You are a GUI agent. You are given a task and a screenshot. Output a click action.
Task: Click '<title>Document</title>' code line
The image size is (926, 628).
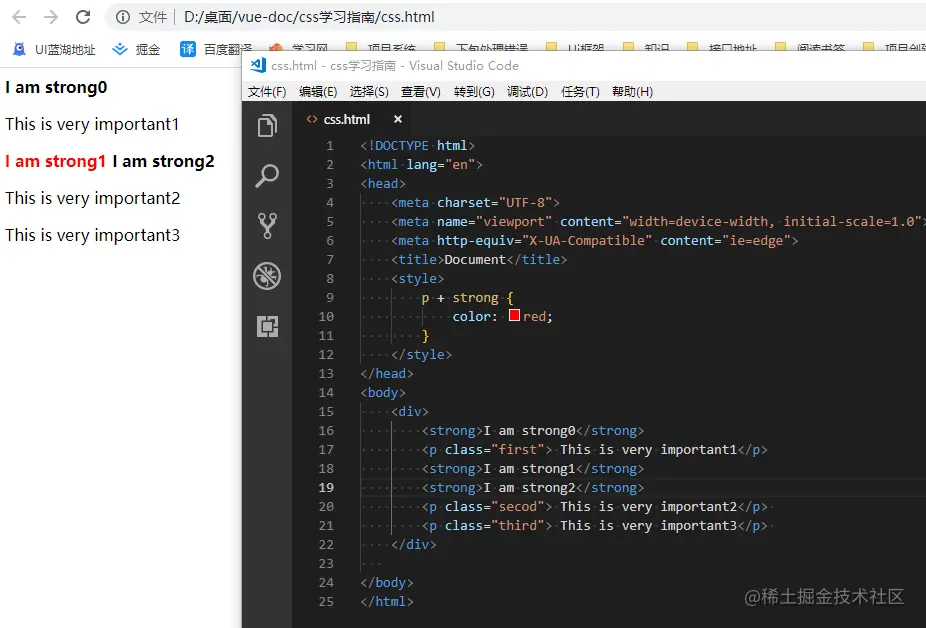point(479,259)
